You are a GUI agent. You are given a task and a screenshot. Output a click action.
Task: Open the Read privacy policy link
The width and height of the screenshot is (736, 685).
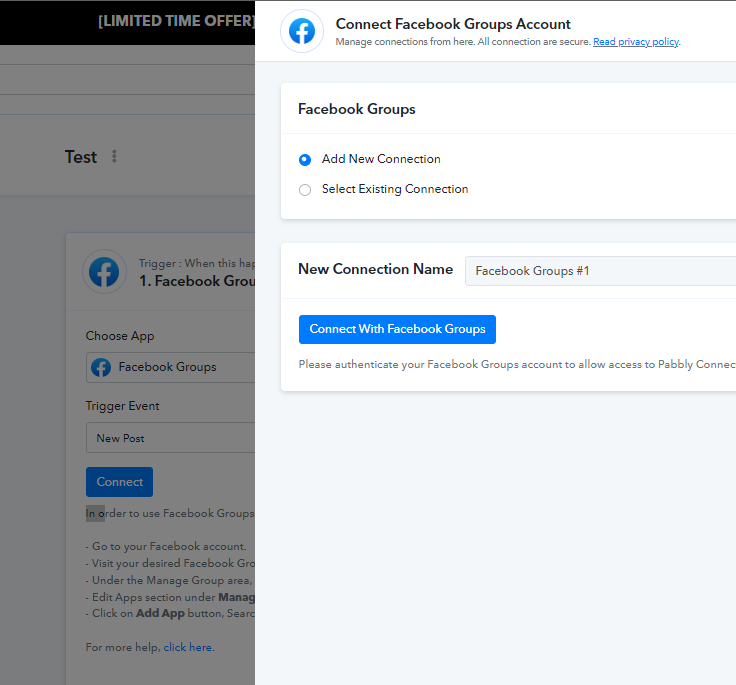click(636, 42)
